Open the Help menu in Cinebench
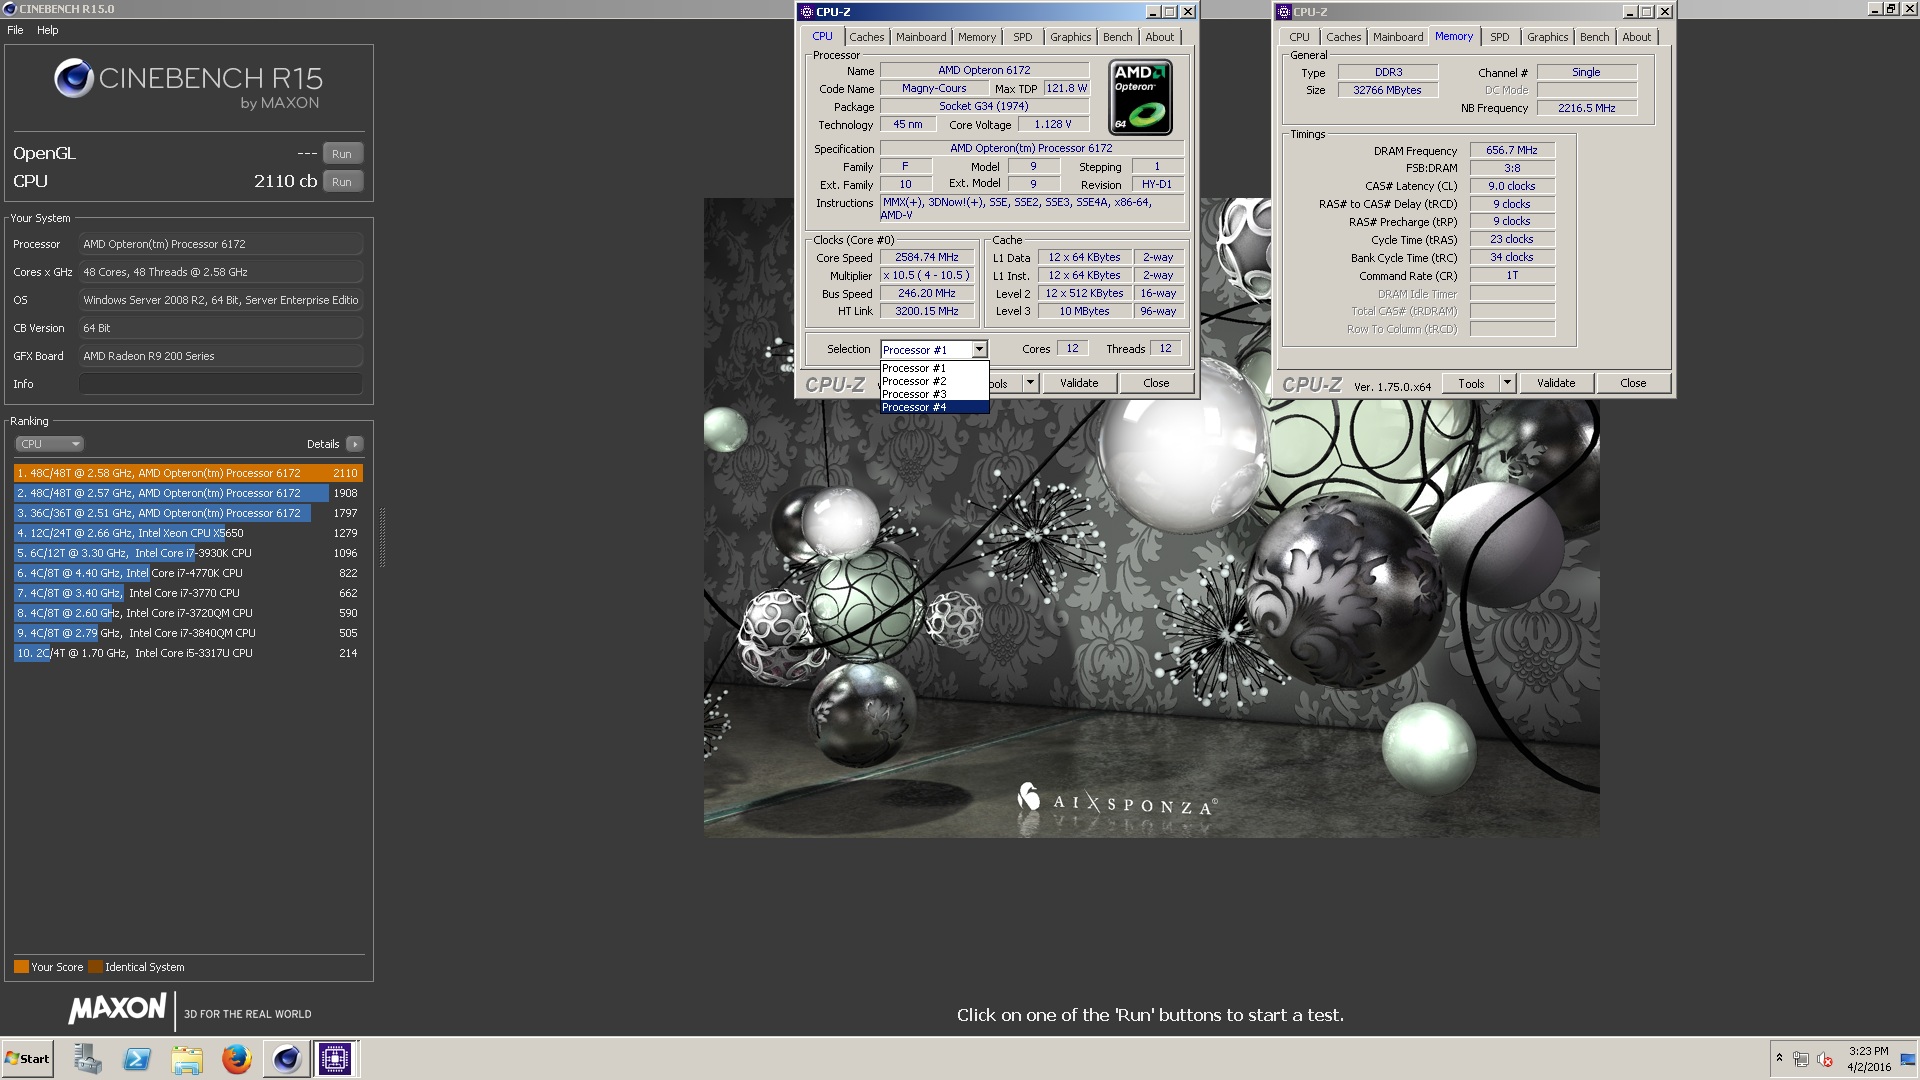Image resolution: width=1920 pixels, height=1080 pixels. tap(47, 30)
